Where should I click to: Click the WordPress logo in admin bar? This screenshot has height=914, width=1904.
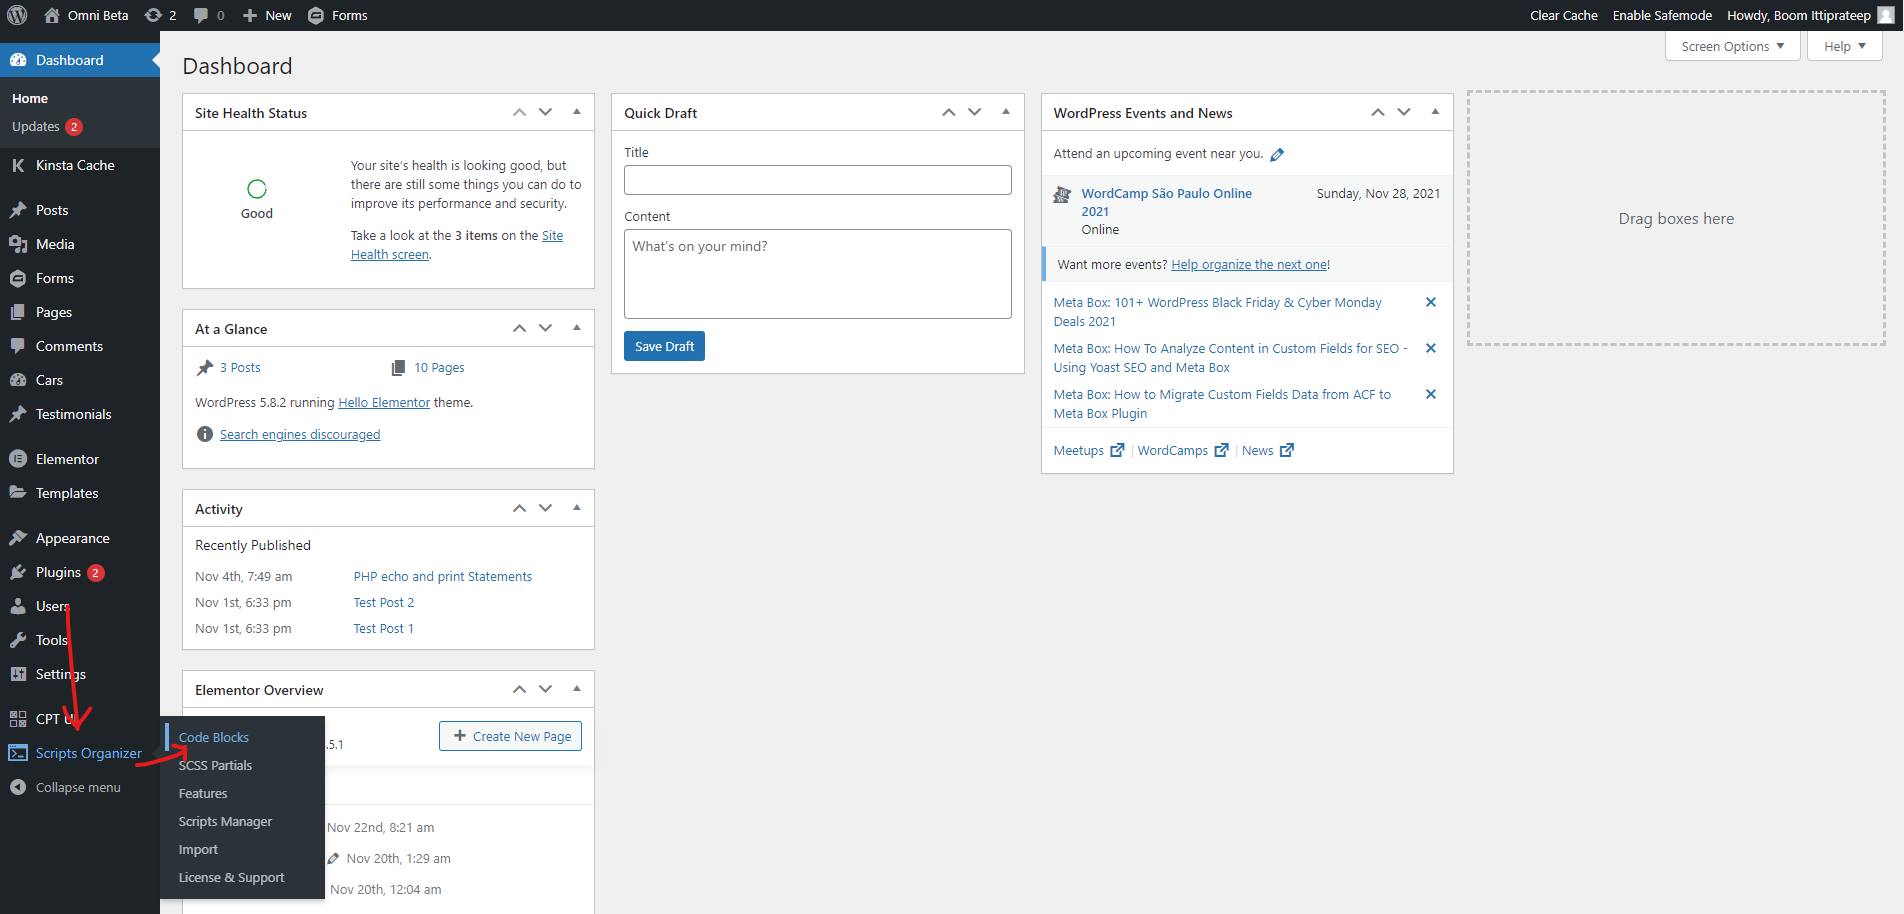(x=17, y=15)
